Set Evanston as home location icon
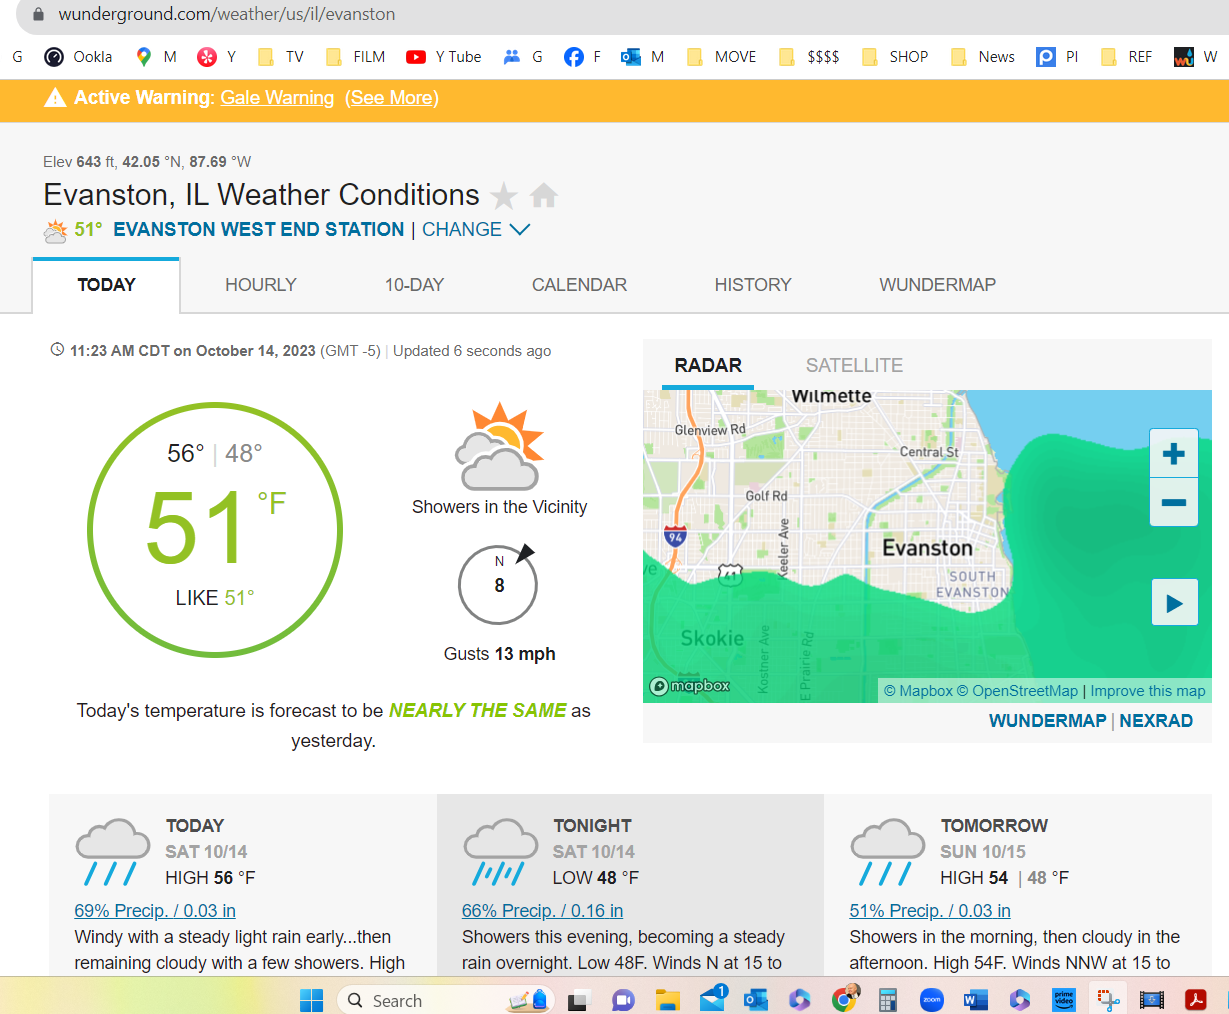The image size is (1229, 1014). (544, 195)
